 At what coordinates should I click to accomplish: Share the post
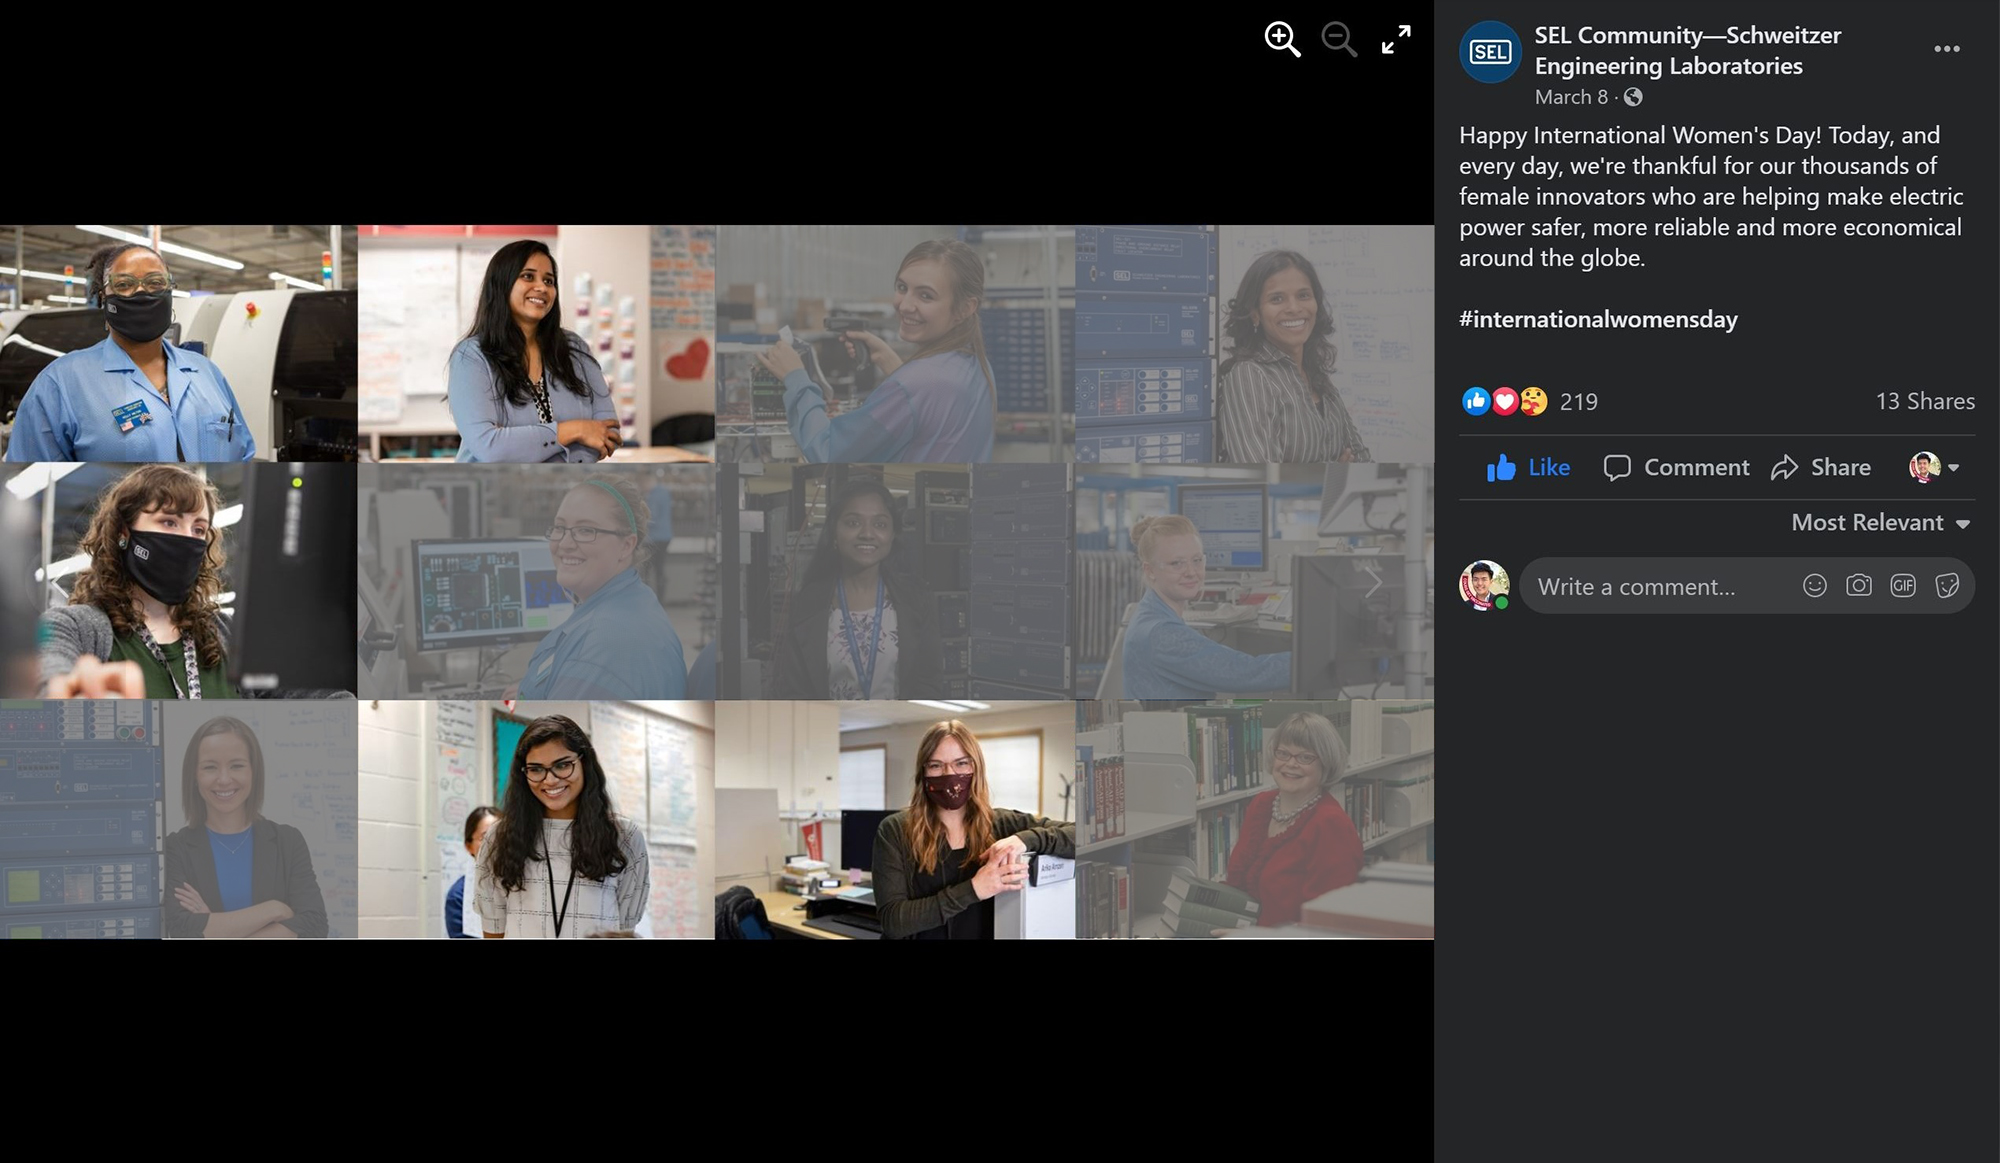click(1820, 467)
